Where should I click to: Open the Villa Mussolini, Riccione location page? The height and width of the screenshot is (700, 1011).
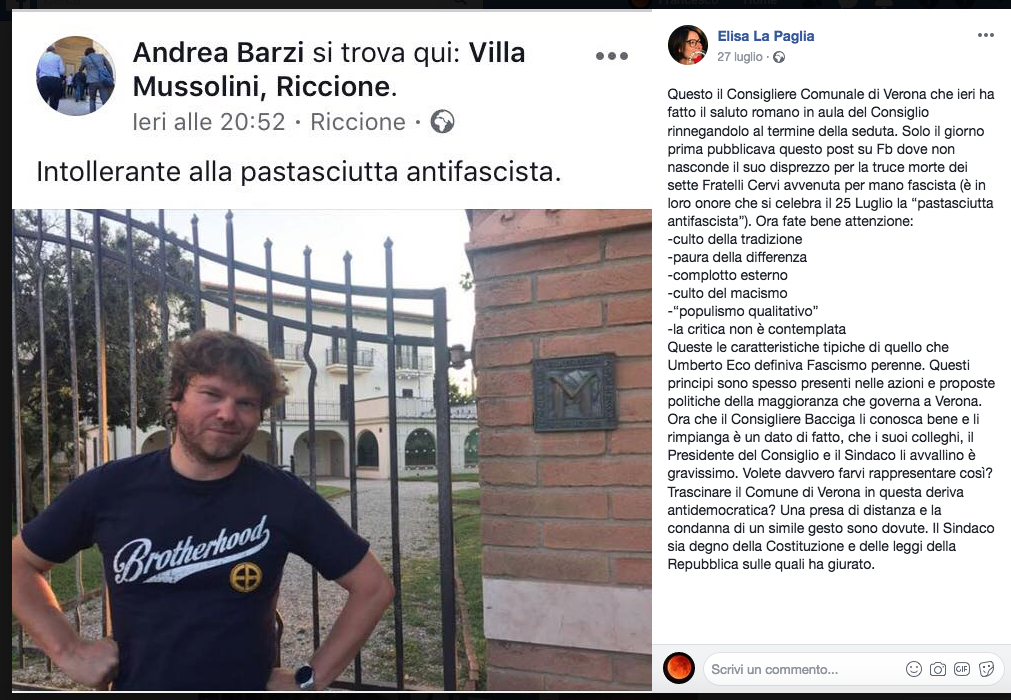[329, 70]
